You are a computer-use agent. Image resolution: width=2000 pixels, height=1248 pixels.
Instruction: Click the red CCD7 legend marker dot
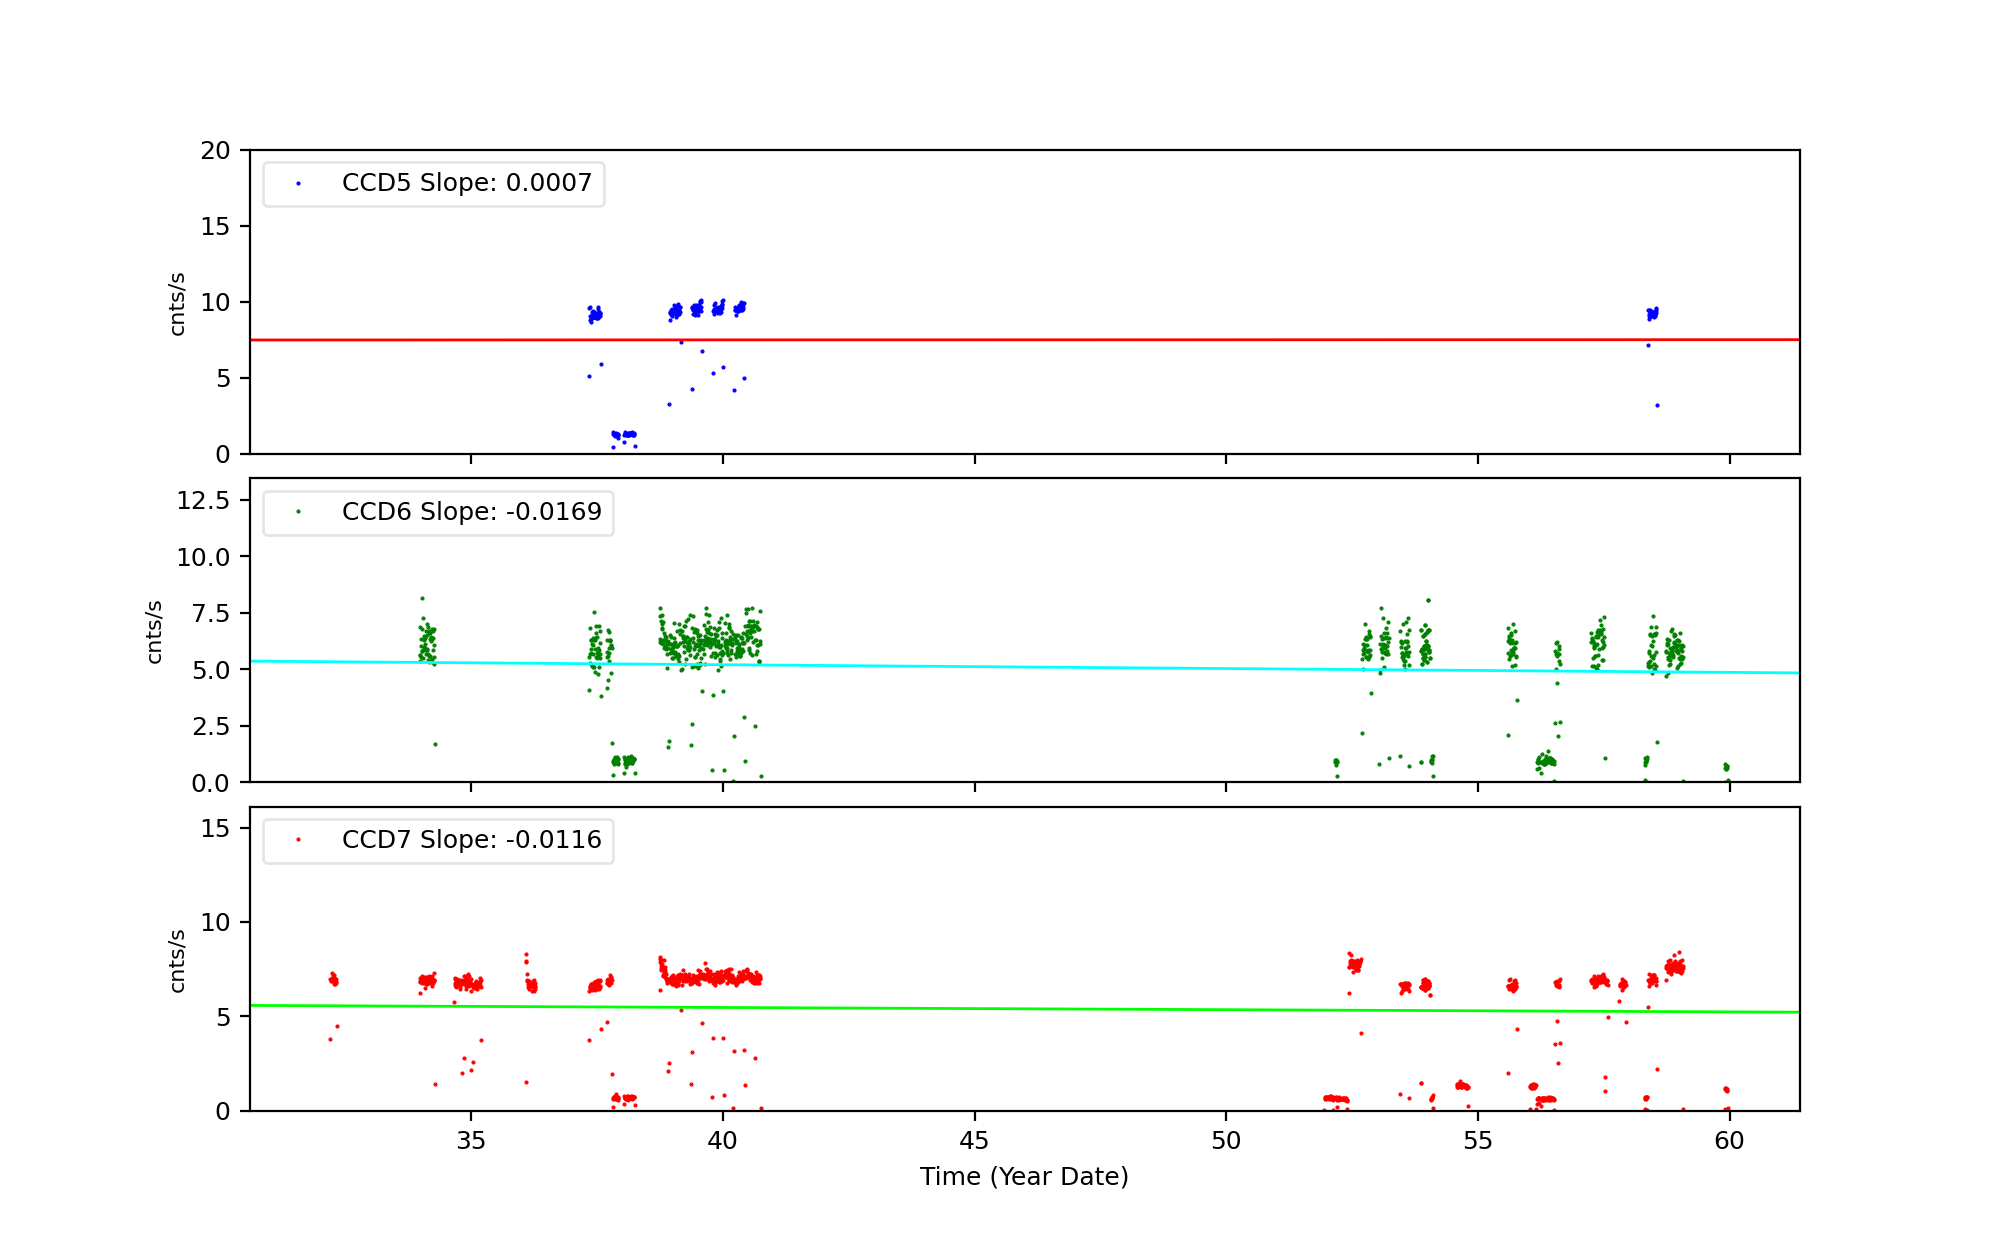[x=298, y=840]
